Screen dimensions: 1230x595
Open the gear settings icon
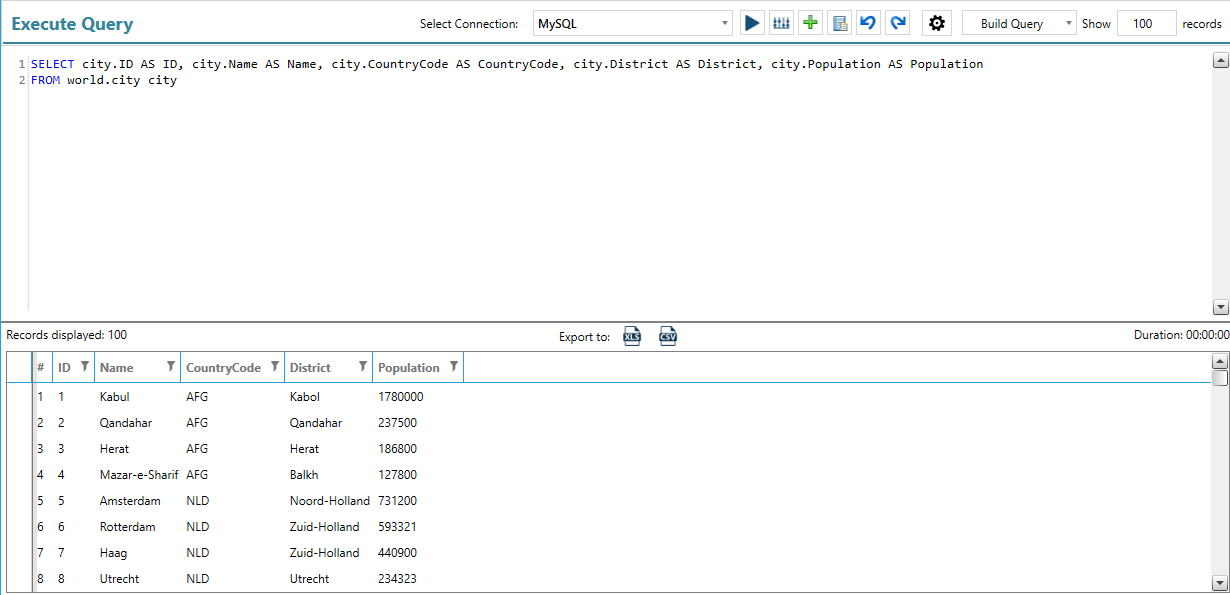936,23
